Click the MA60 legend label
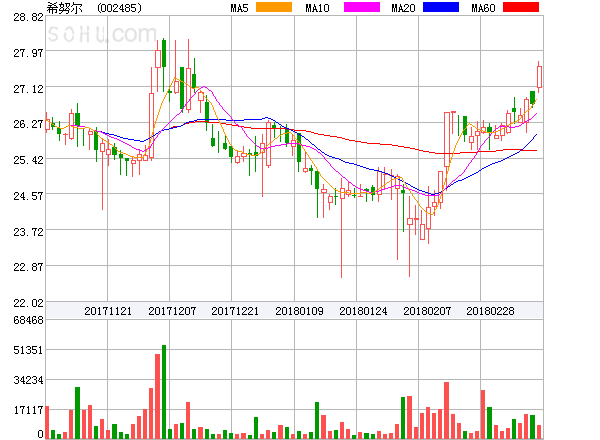 pyautogui.click(x=483, y=8)
